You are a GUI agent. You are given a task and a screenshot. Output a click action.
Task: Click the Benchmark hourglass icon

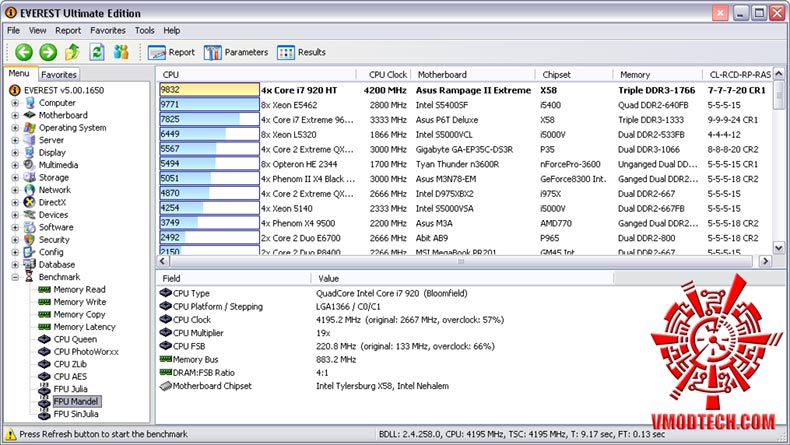click(30, 277)
